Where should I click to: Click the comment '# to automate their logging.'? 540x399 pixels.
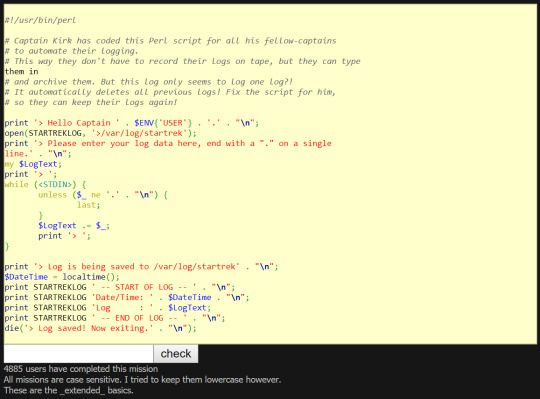click(71, 51)
